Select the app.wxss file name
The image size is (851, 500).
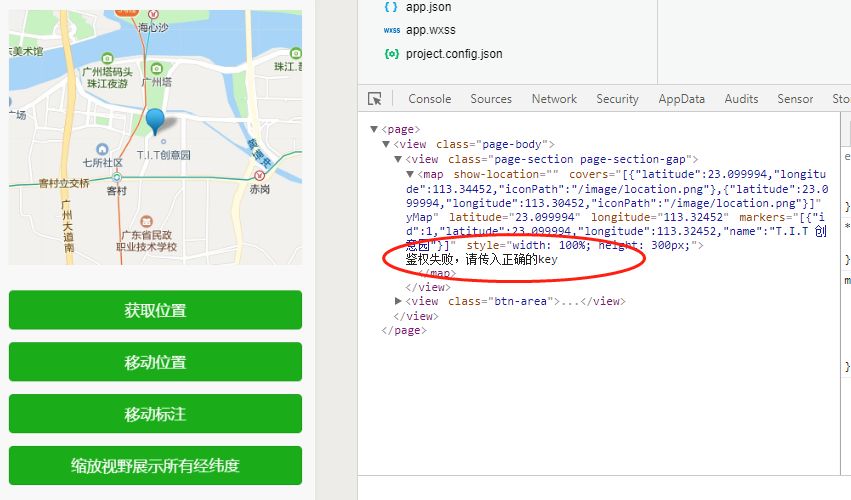pos(430,30)
